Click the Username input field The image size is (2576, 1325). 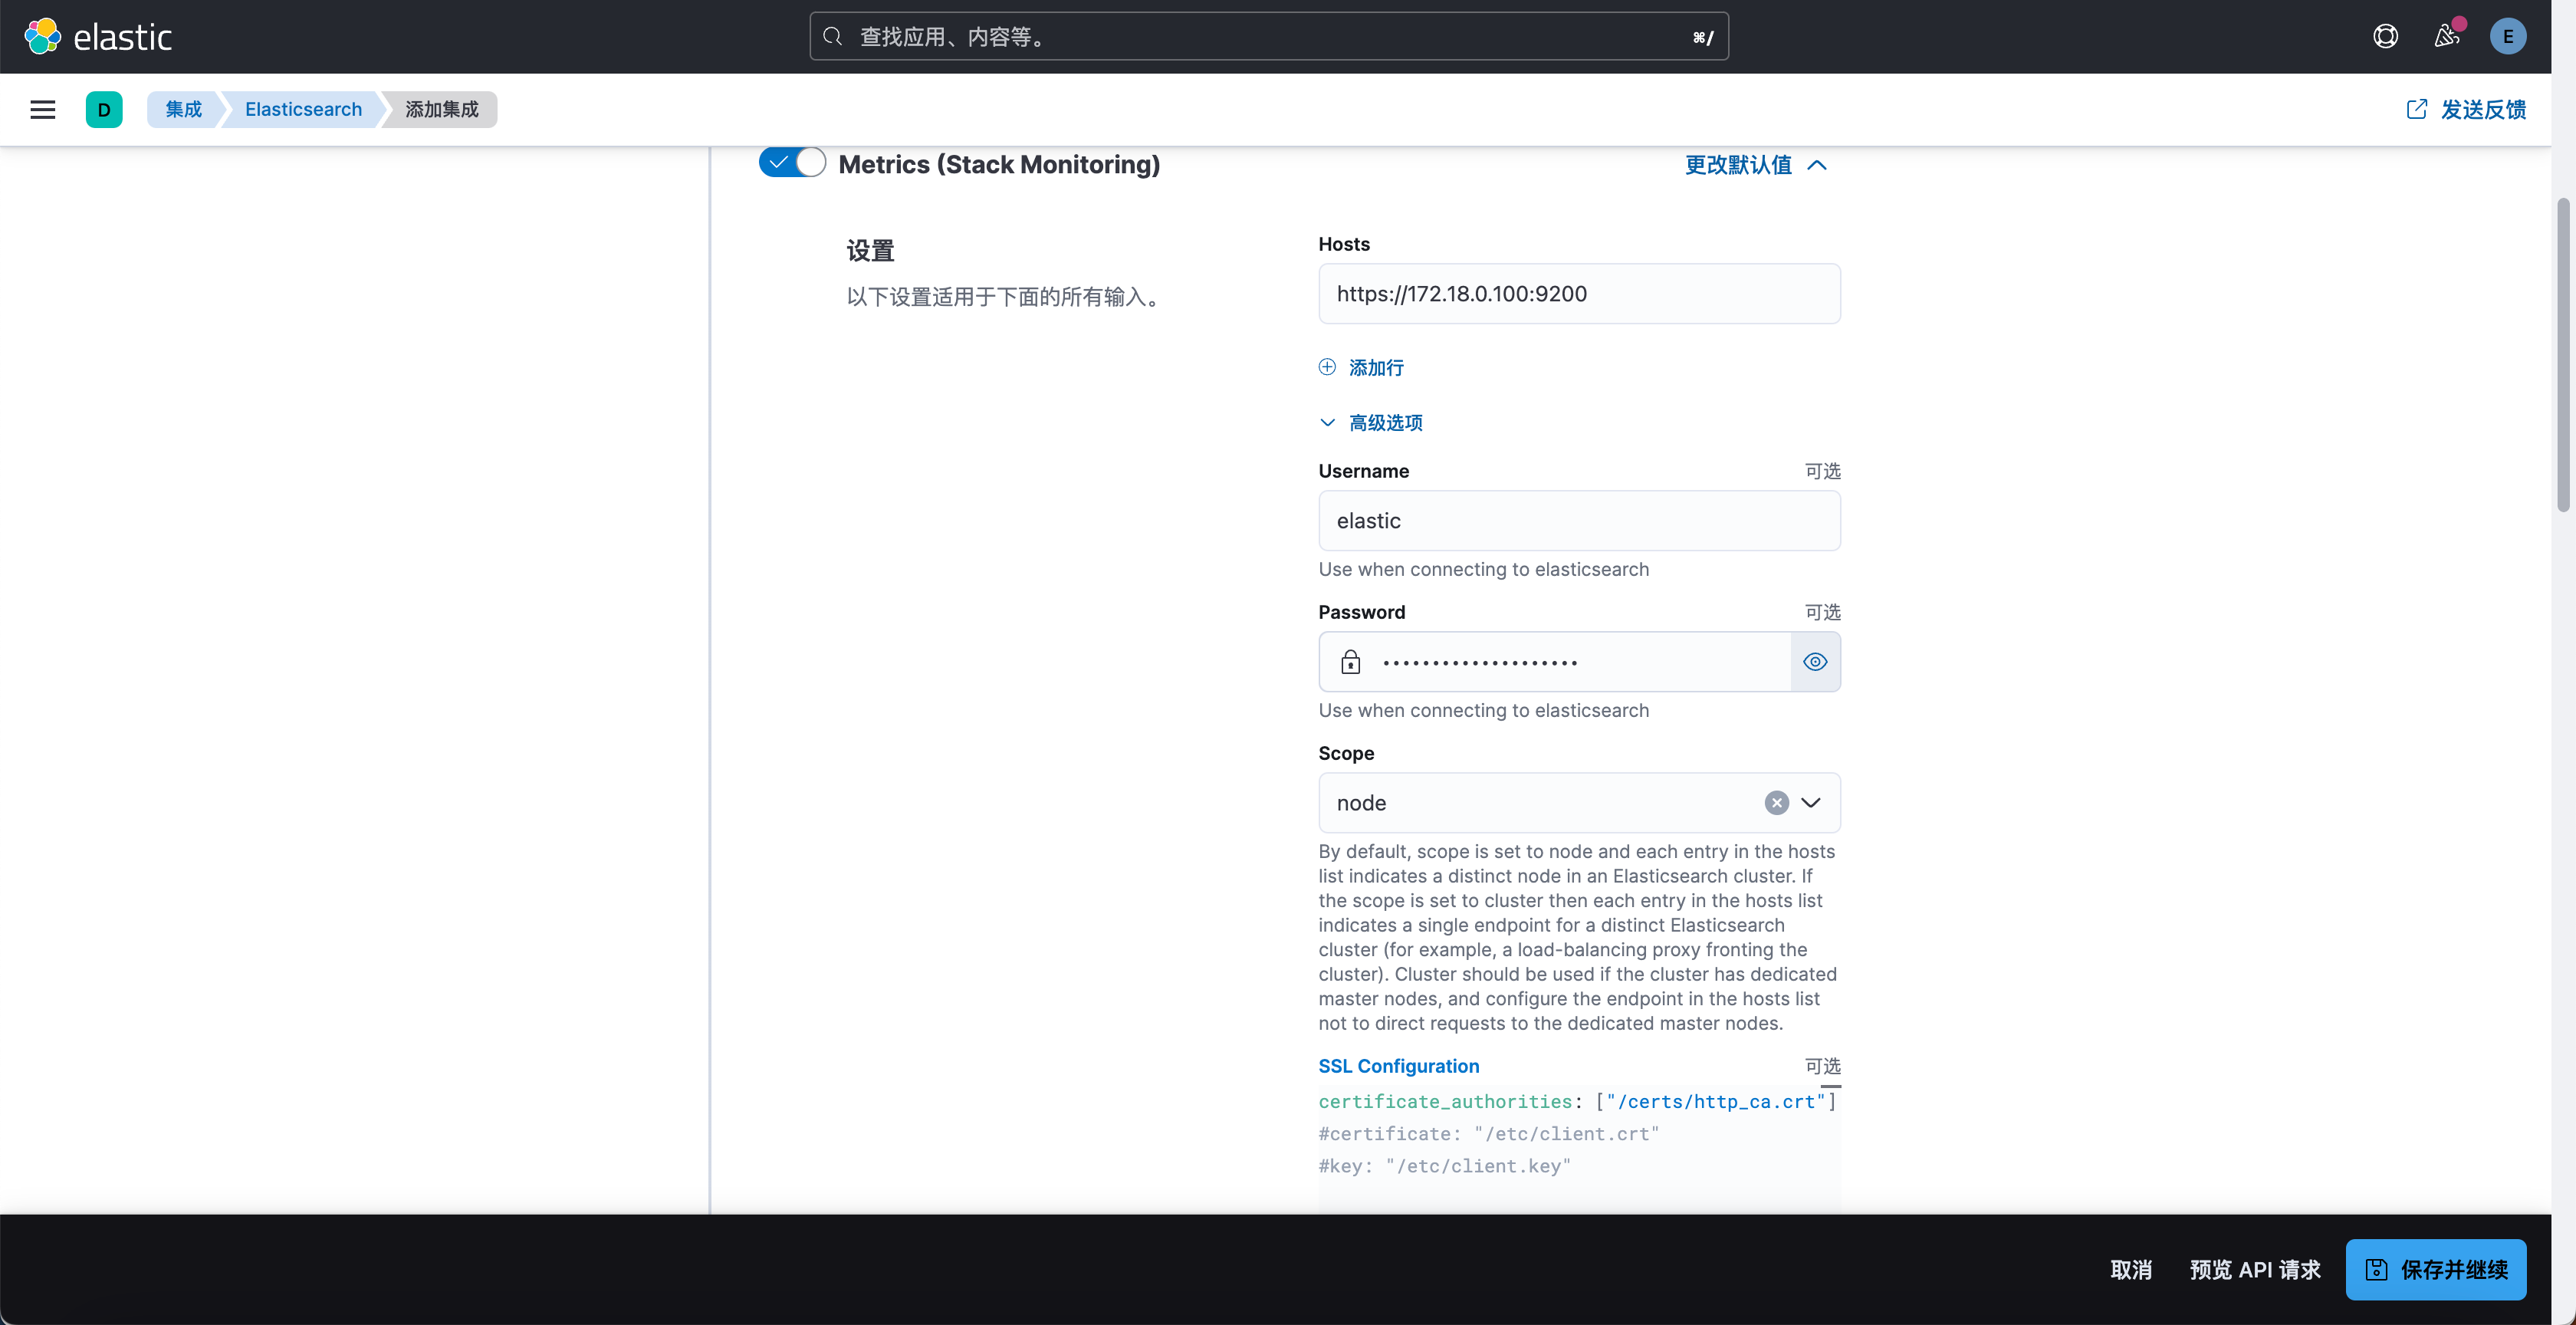tap(1579, 521)
